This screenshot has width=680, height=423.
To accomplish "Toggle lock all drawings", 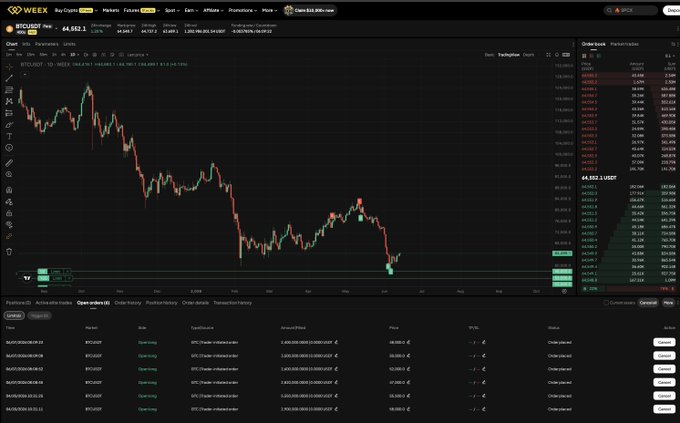I will click(x=9, y=213).
